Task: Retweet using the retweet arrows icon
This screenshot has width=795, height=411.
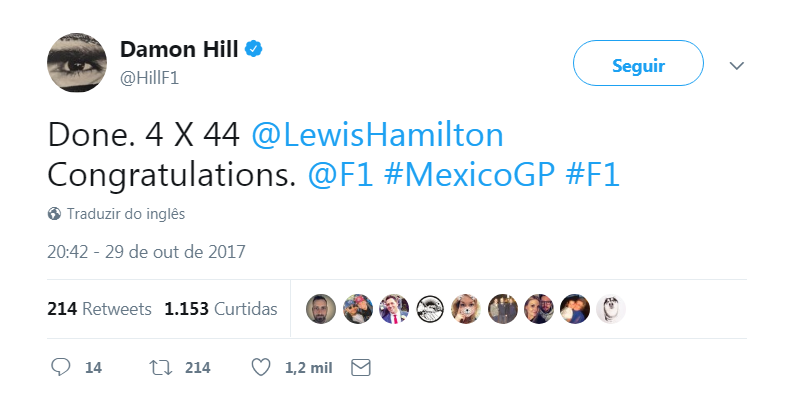Action: tap(159, 368)
